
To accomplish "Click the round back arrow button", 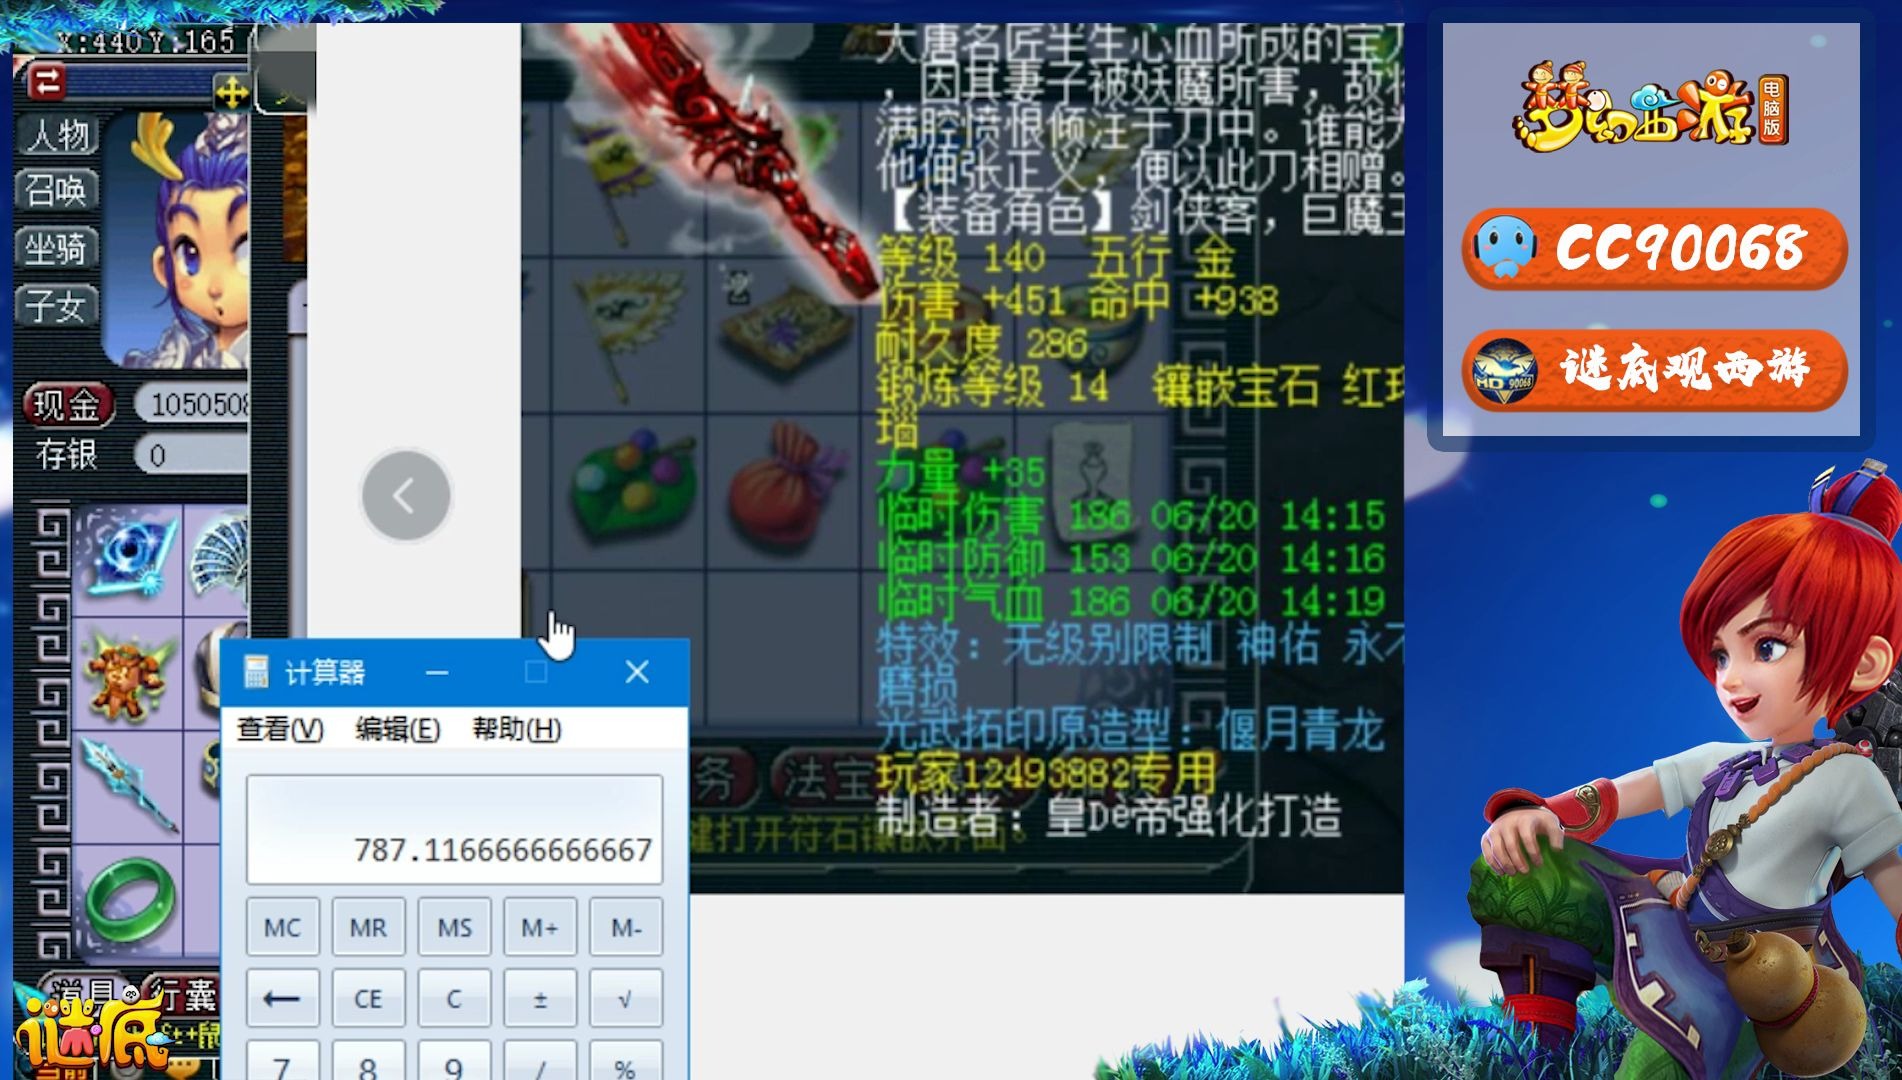I will (x=406, y=495).
